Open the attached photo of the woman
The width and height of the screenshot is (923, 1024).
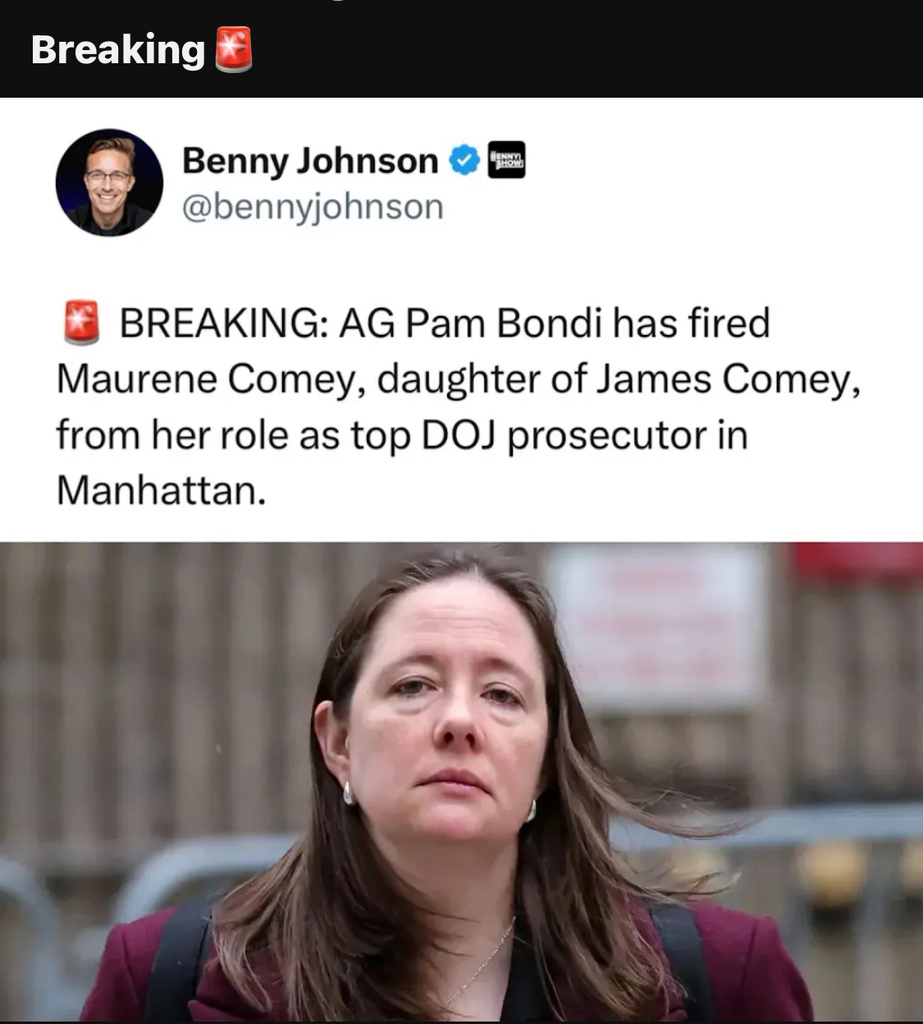tap(461, 782)
